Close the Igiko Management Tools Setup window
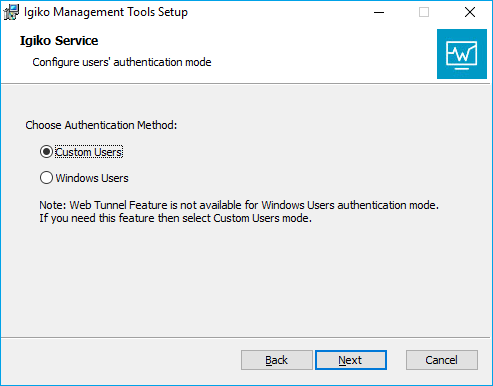493x386 pixels. (470, 12)
